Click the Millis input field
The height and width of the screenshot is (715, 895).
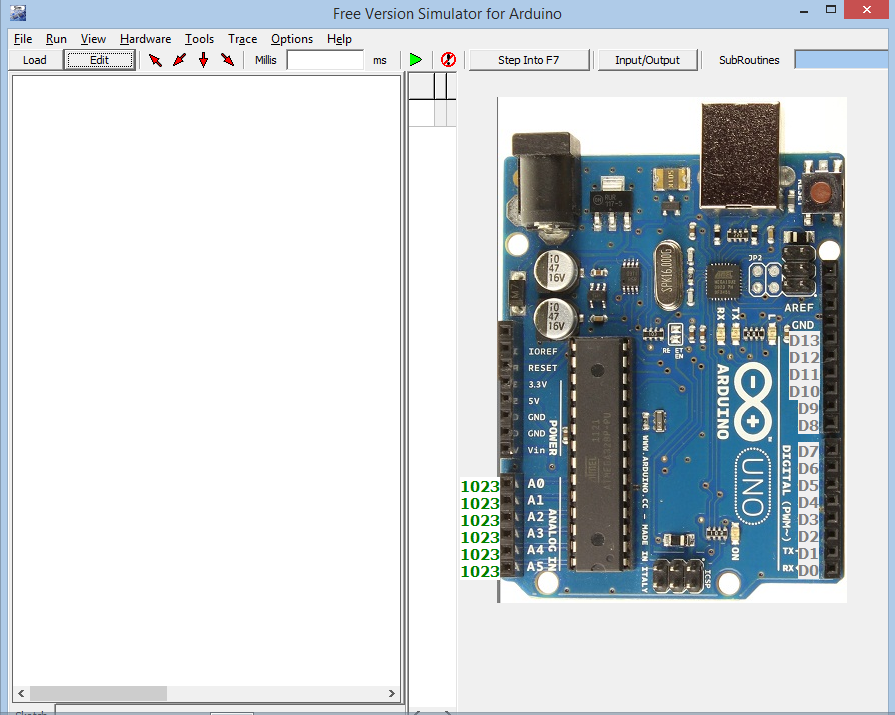pyautogui.click(x=325, y=60)
